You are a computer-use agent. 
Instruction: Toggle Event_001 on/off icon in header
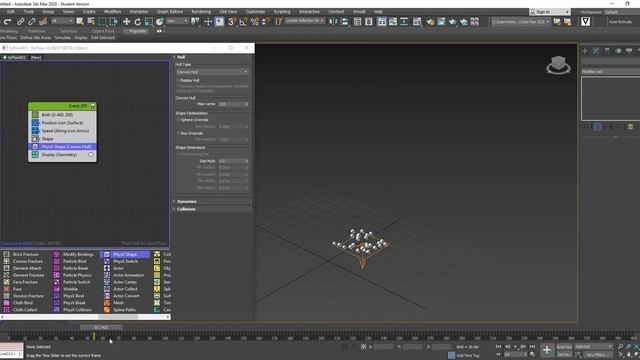coord(93,106)
